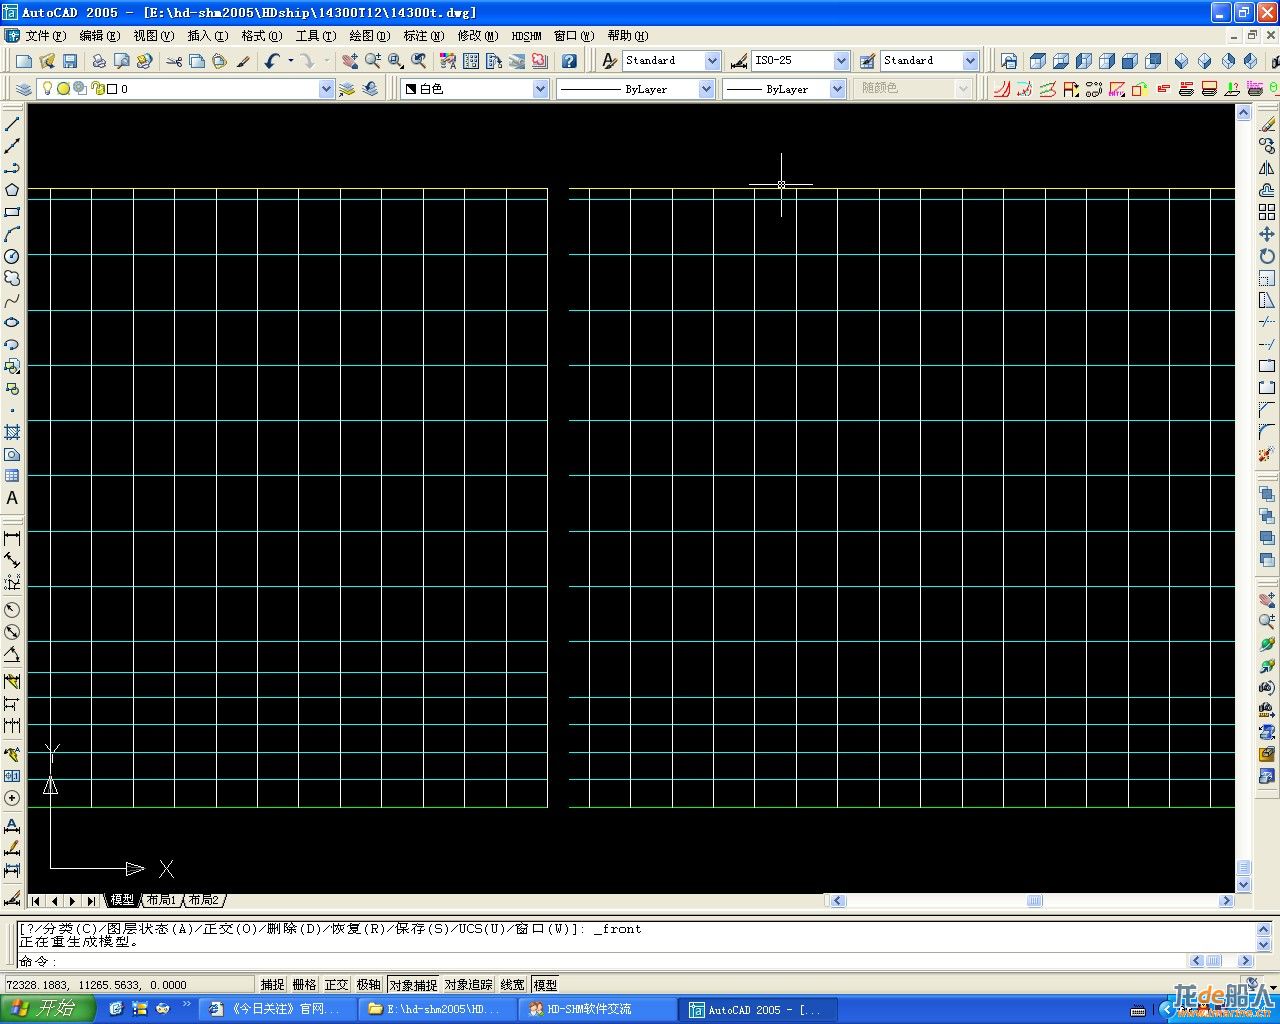
Task: Select the Erase tool in Modify toolbar
Action: point(1267,124)
